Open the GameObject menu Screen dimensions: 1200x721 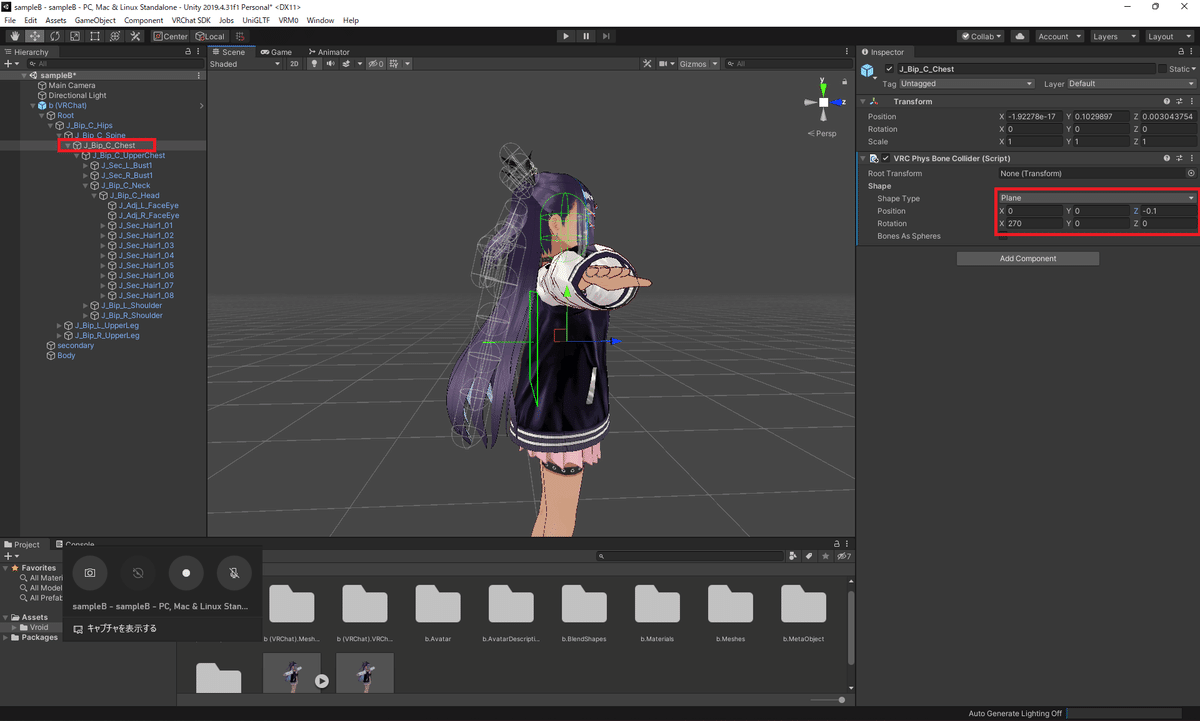click(95, 20)
